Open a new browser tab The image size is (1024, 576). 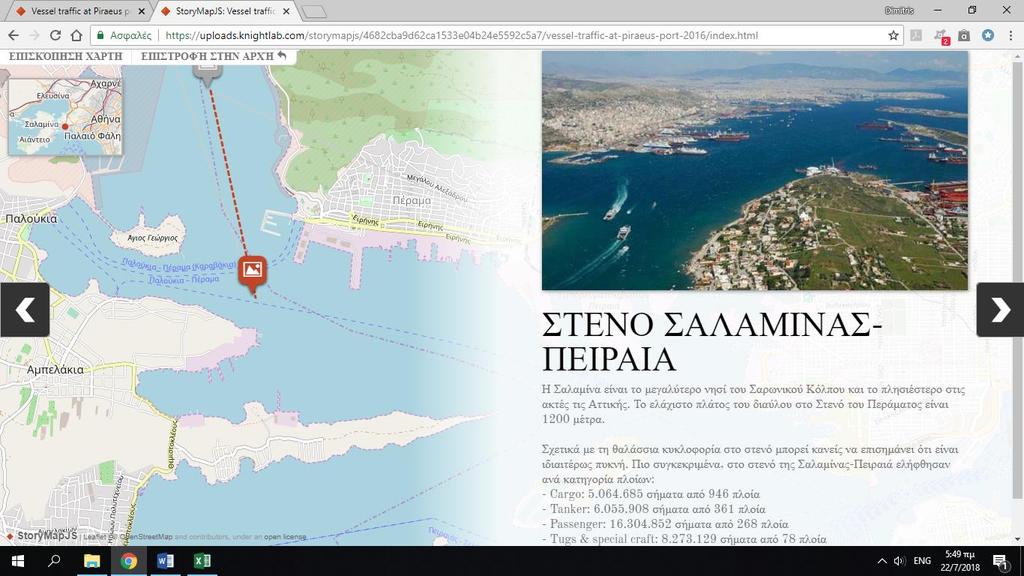[315, 12]
